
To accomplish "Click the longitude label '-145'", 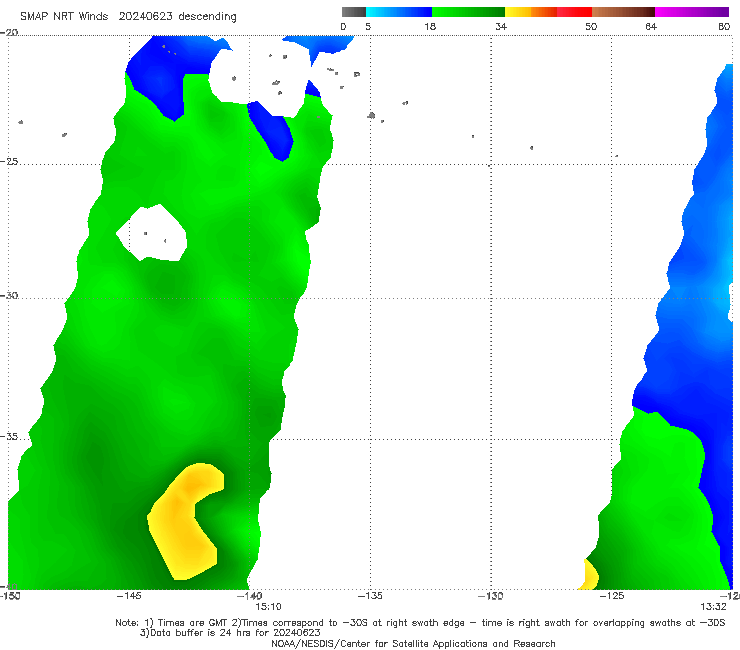I will 129,596.
